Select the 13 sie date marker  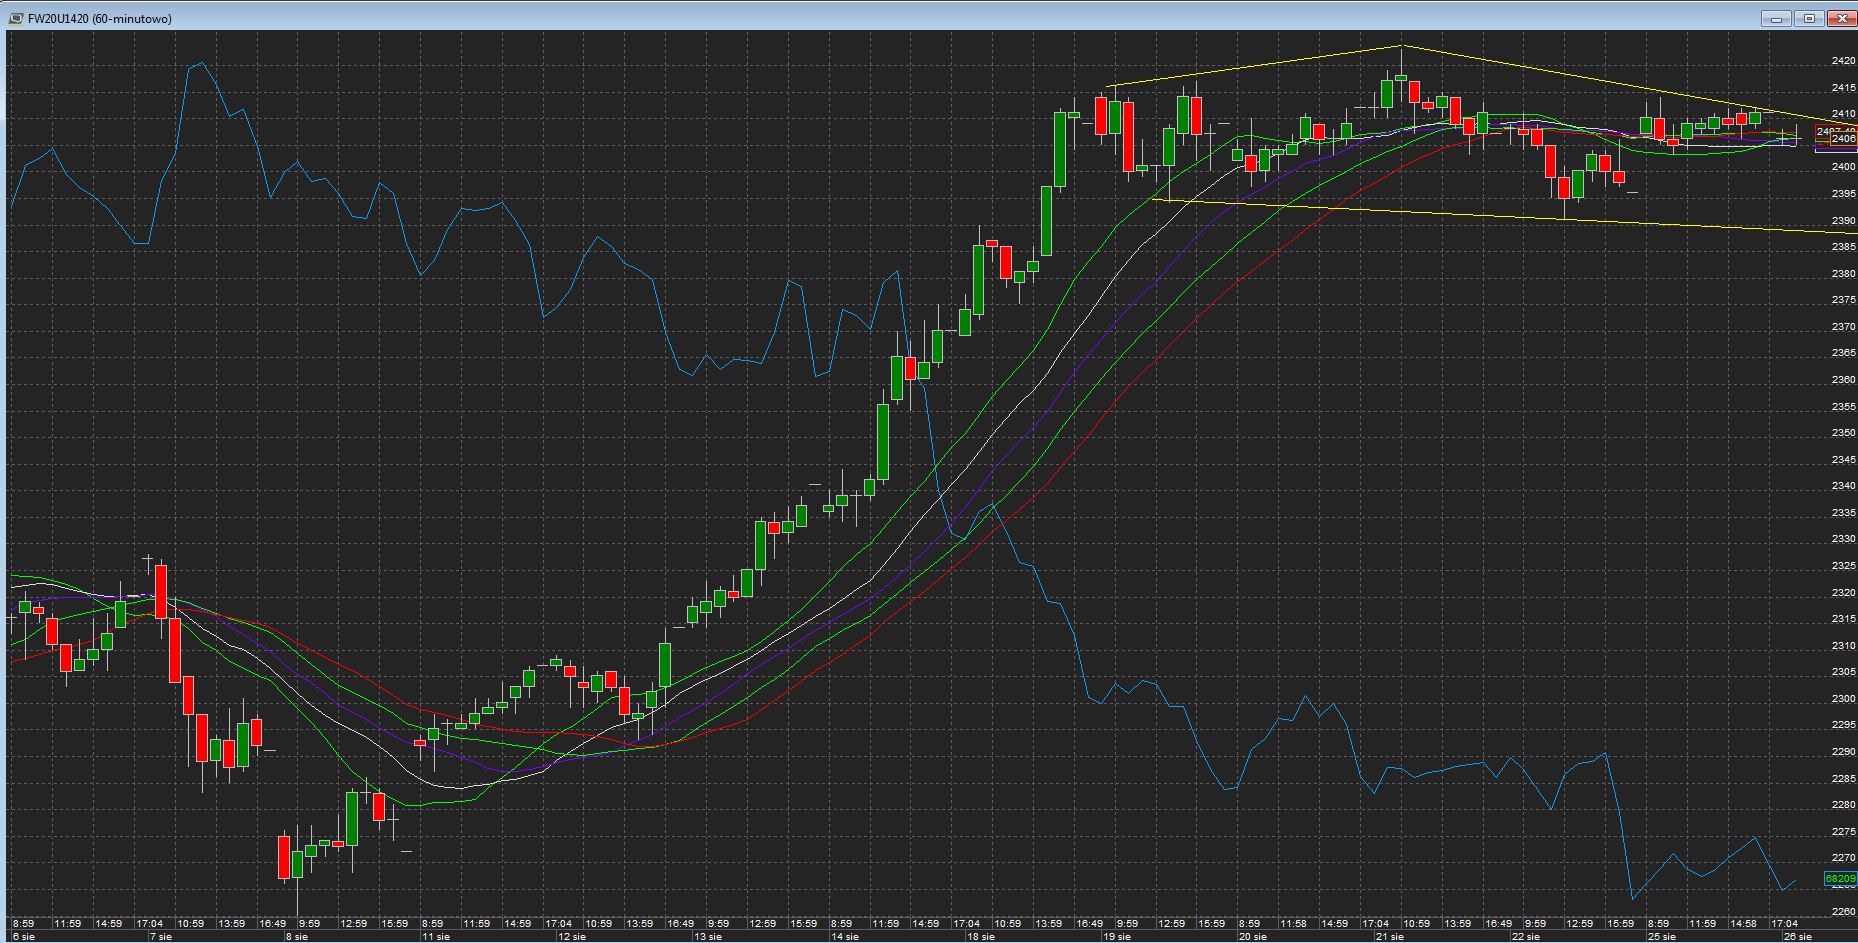coord(707,937)
